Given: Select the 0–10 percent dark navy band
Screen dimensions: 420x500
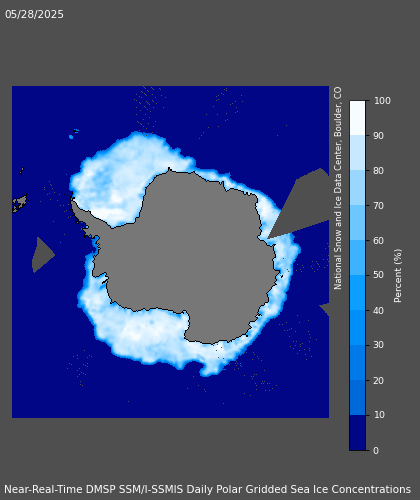Looking at the screenshot, I should click(x=357, y=432).
